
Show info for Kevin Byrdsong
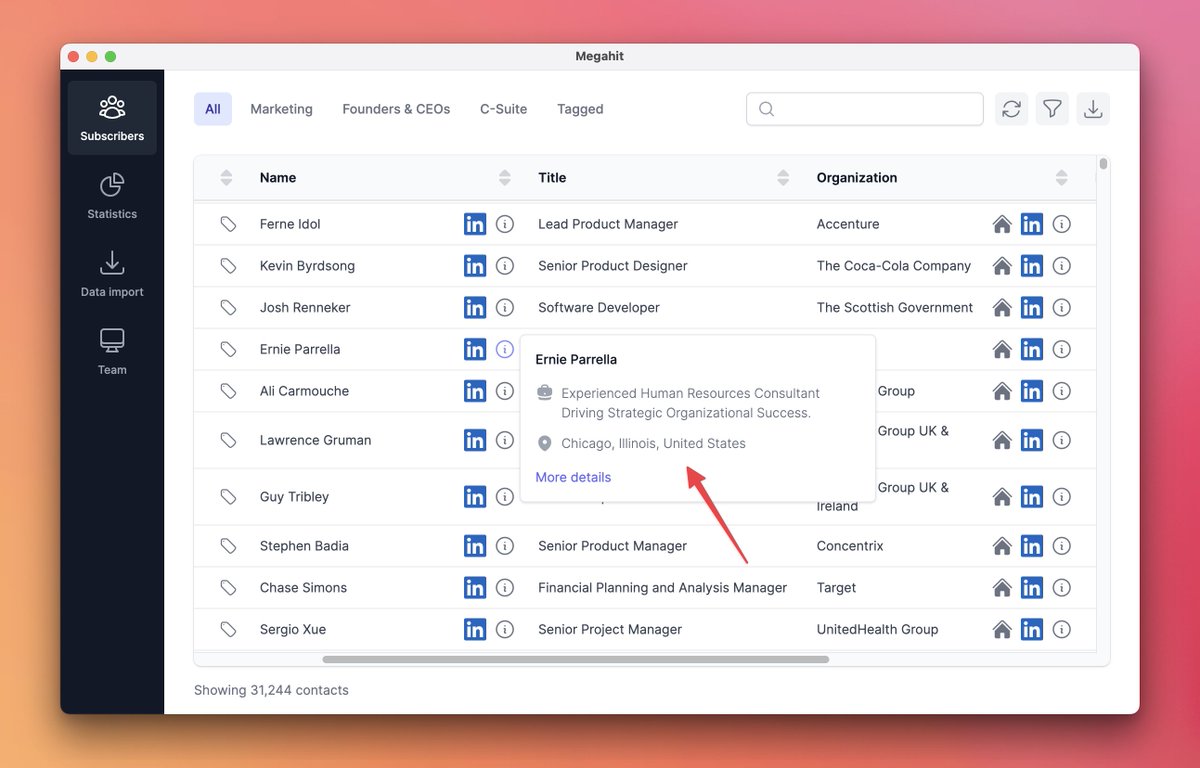coord(505,266)
